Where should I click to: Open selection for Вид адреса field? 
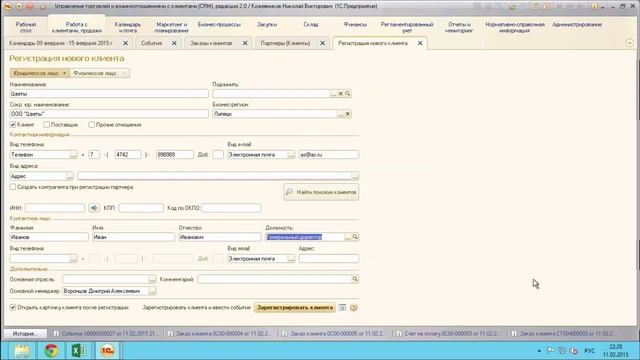(70, 176)
